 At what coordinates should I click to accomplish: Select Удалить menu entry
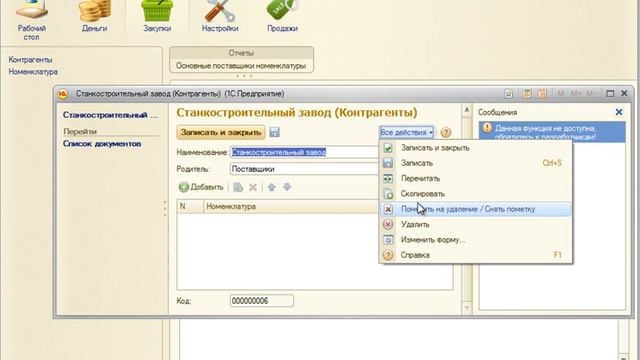[x=476, y=224]
